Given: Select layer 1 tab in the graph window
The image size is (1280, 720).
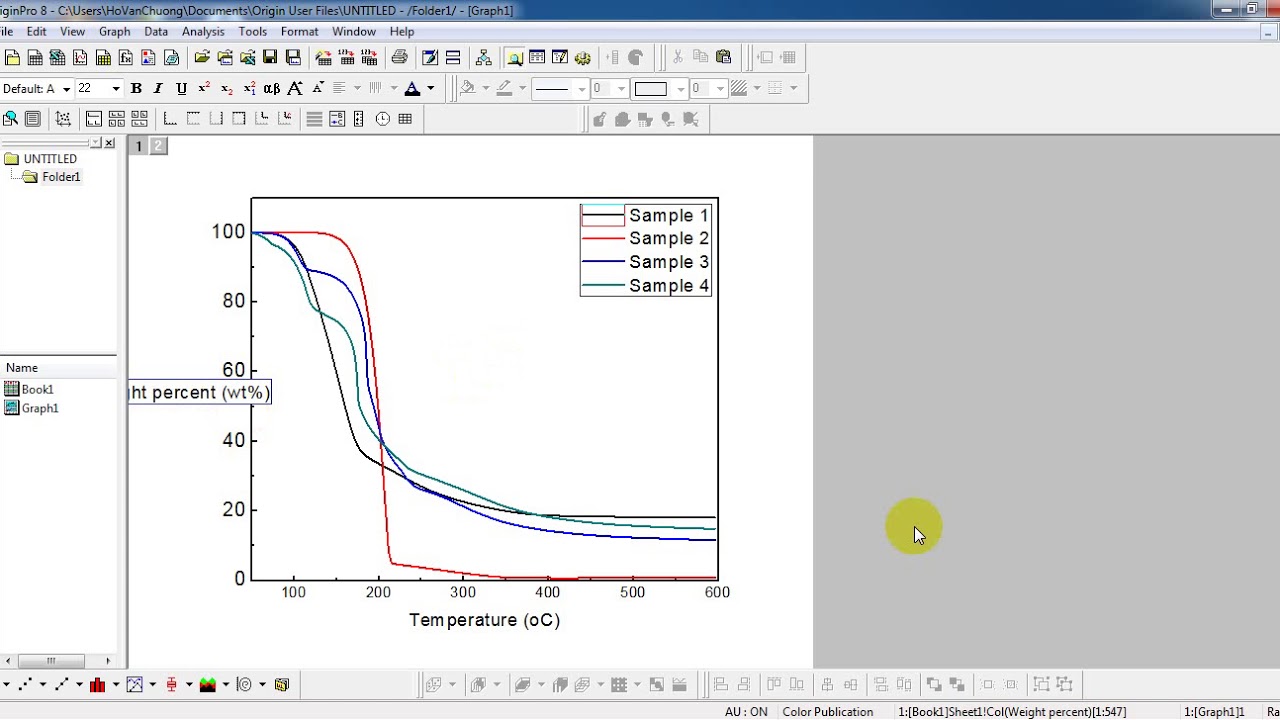Looking at the screenshot, I should pos(139,146).
